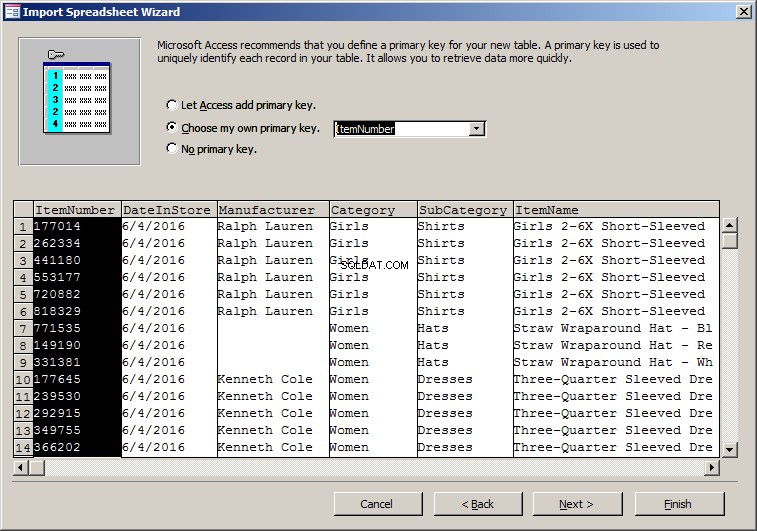Click item number 818329 cell
Screen dimensions: 757x531
point(77,311)
